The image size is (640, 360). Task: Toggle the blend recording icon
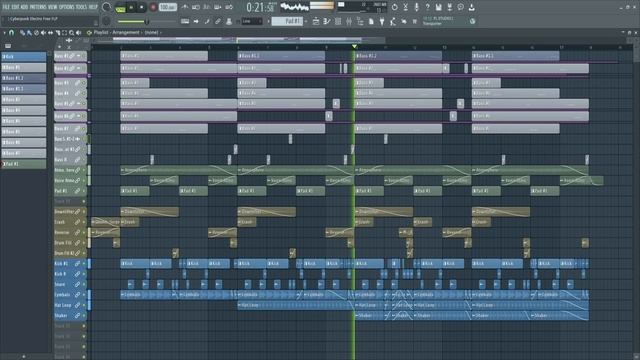(x=218, y=7)
